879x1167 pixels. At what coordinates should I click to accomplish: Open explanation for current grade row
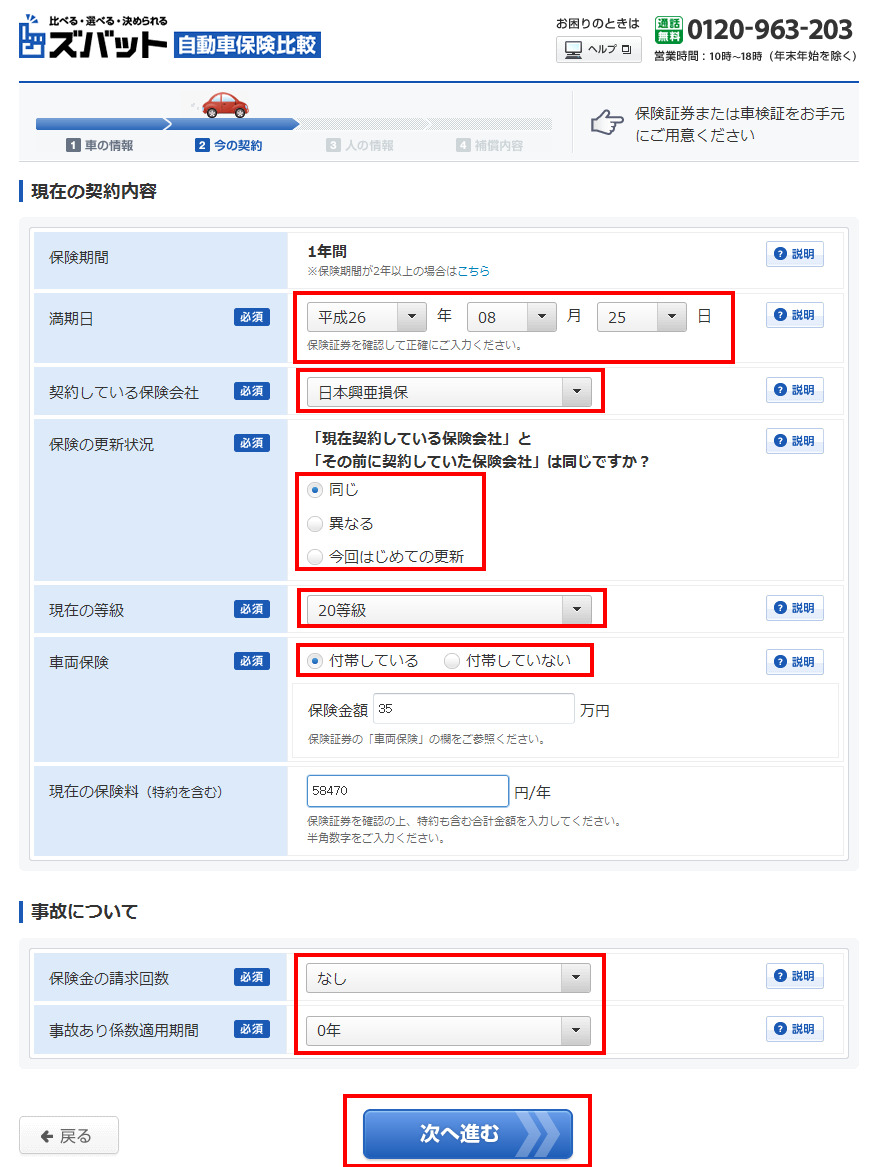tap(795, 608)
